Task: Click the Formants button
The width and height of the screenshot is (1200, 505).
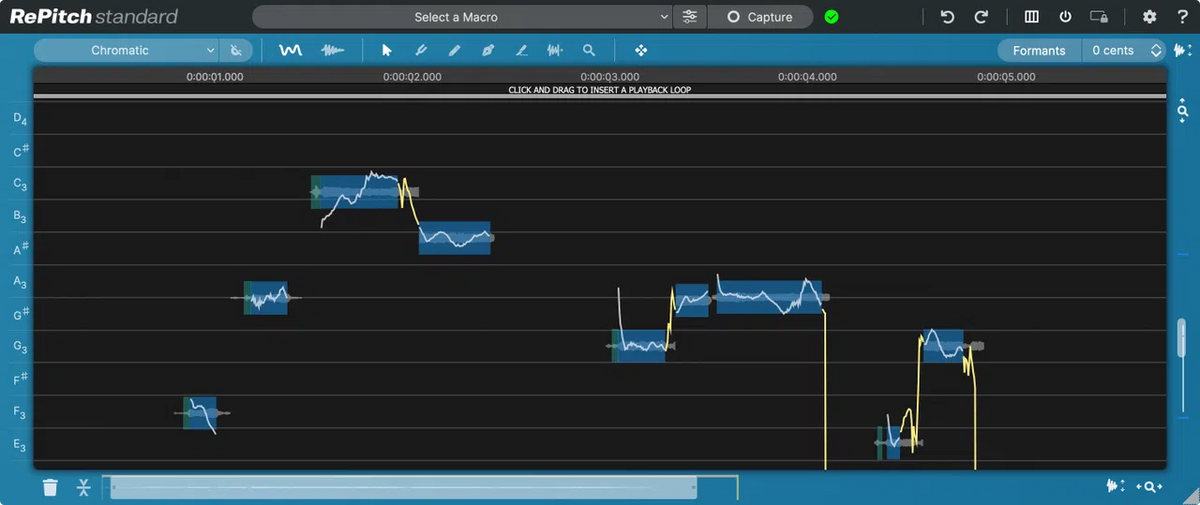Action: coord(1038,50)
